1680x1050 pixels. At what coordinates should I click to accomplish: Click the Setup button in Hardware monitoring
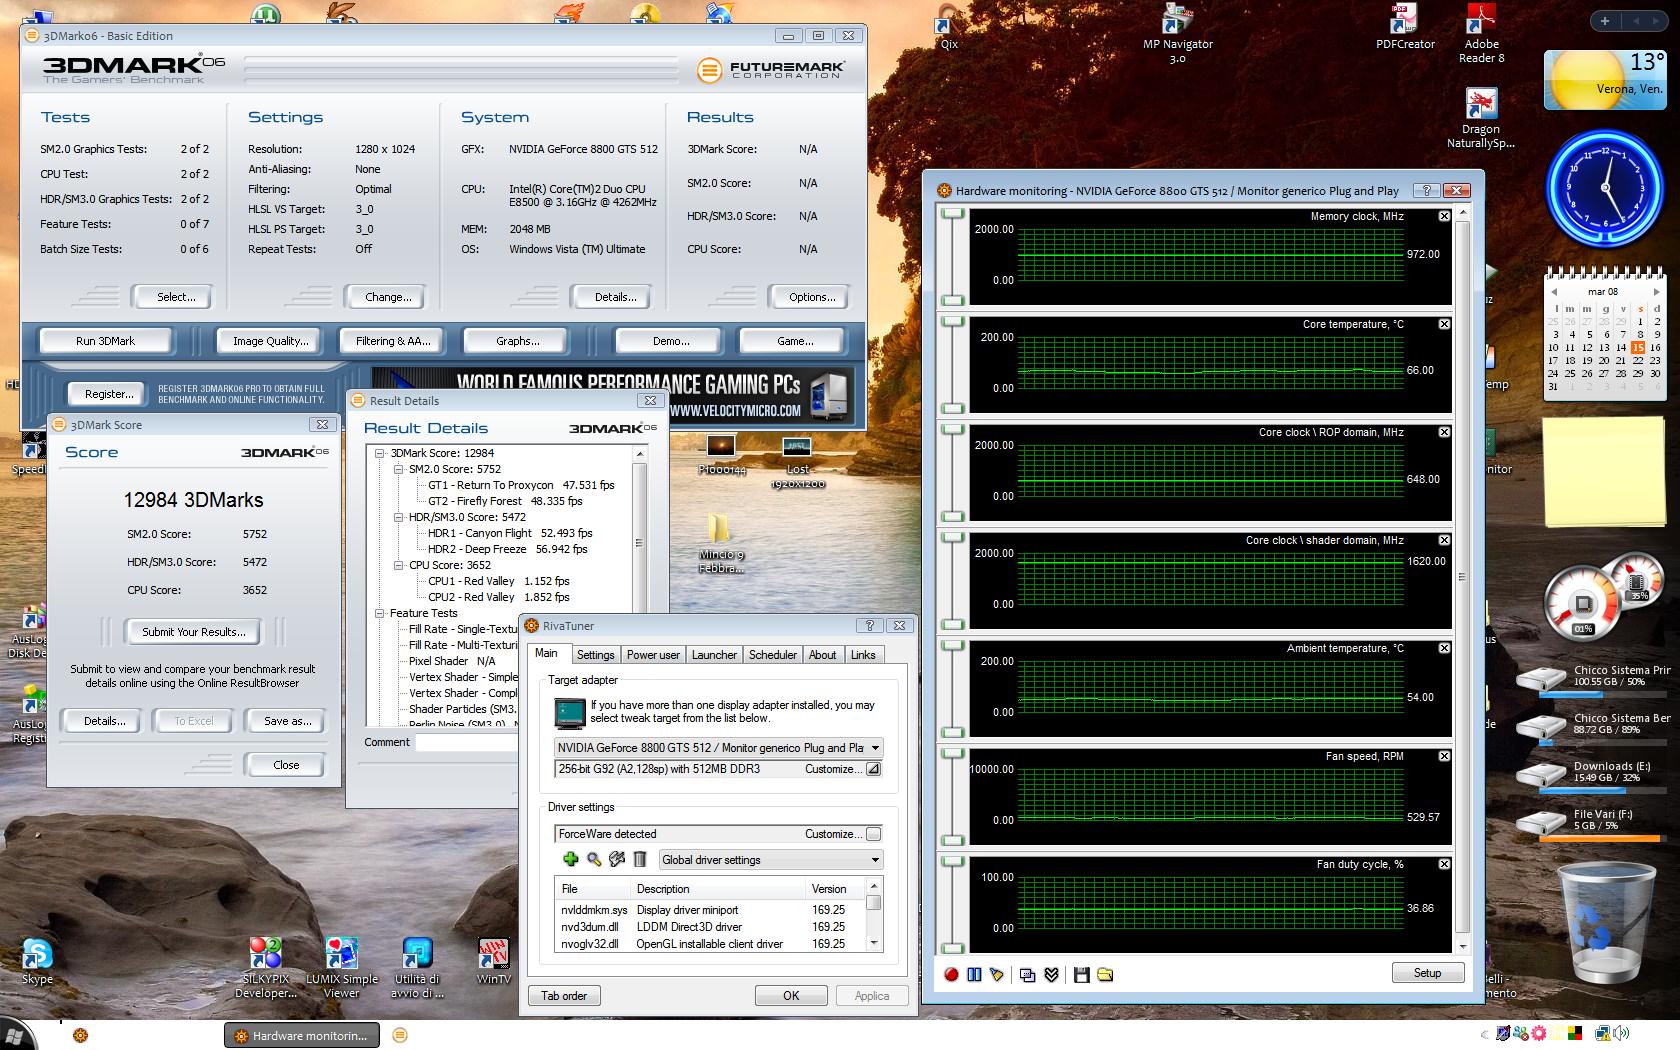click(x=1427, y=973)
